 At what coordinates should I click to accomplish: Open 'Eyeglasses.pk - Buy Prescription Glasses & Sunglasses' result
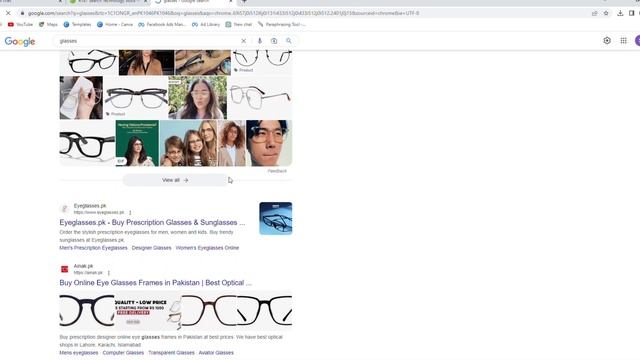pyautogui.click(x=152, y=222)
